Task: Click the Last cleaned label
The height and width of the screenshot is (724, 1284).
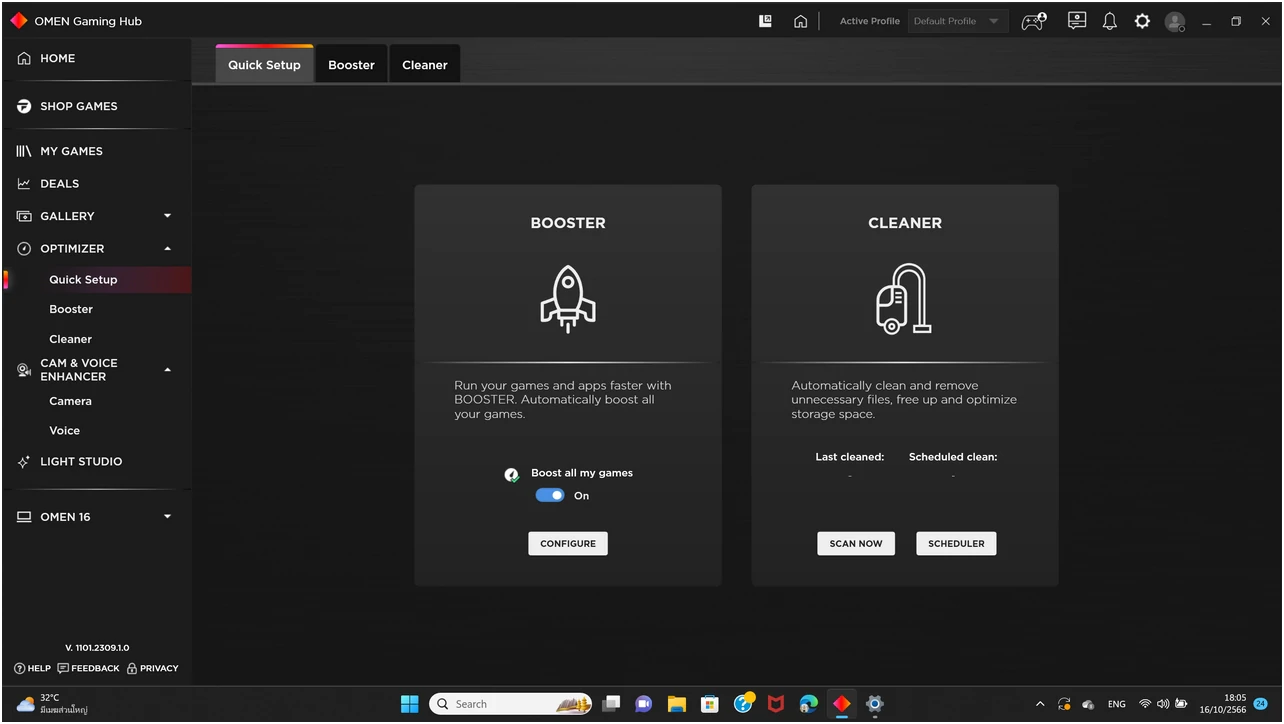Action: [x=850, y=457]
